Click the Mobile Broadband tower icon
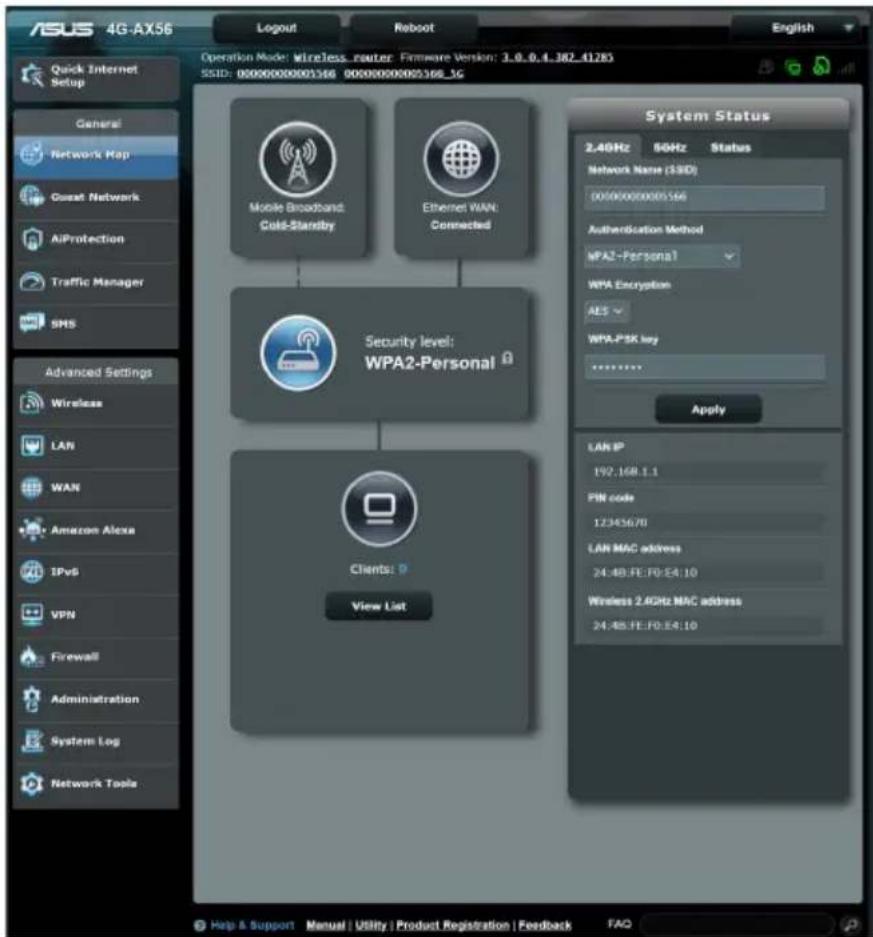The height and width of the screenshot is (937, 873). point(298,160)
